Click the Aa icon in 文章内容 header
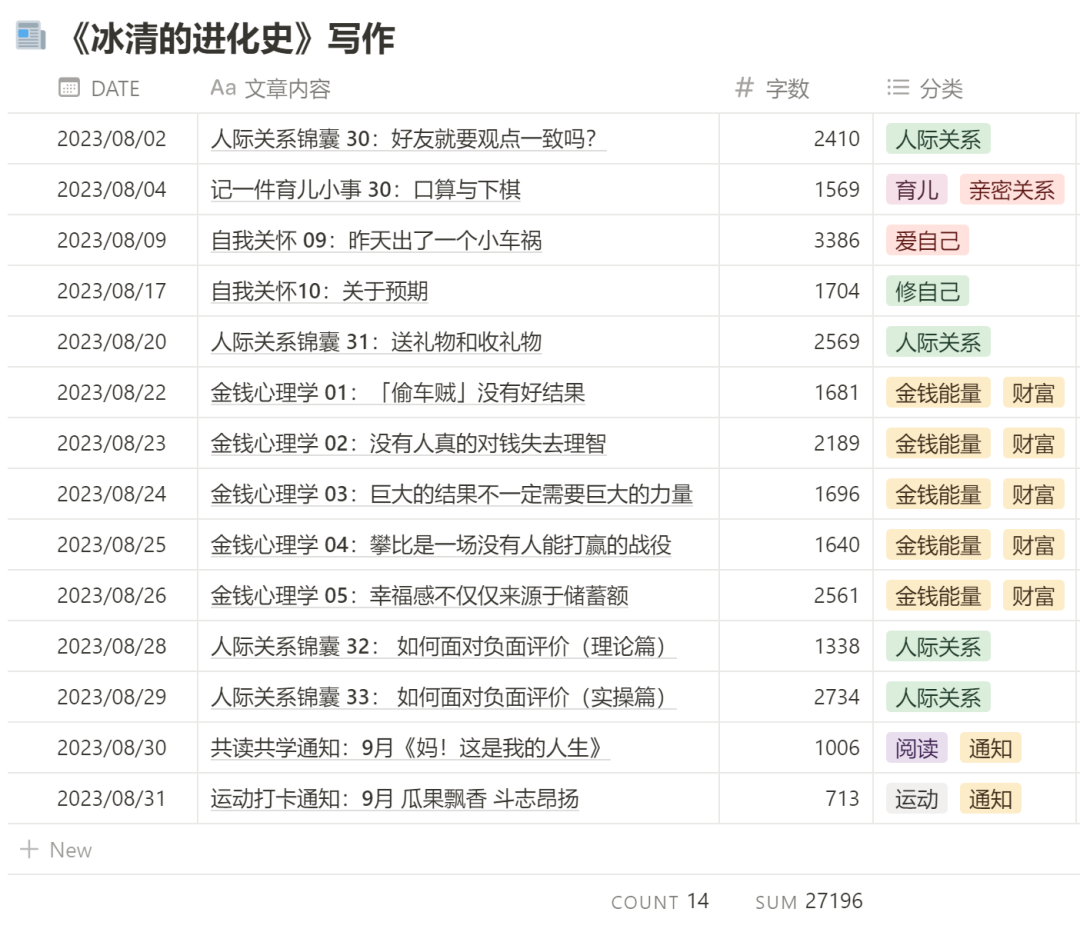Screen dimensions: 1080x932 point(223,88)
